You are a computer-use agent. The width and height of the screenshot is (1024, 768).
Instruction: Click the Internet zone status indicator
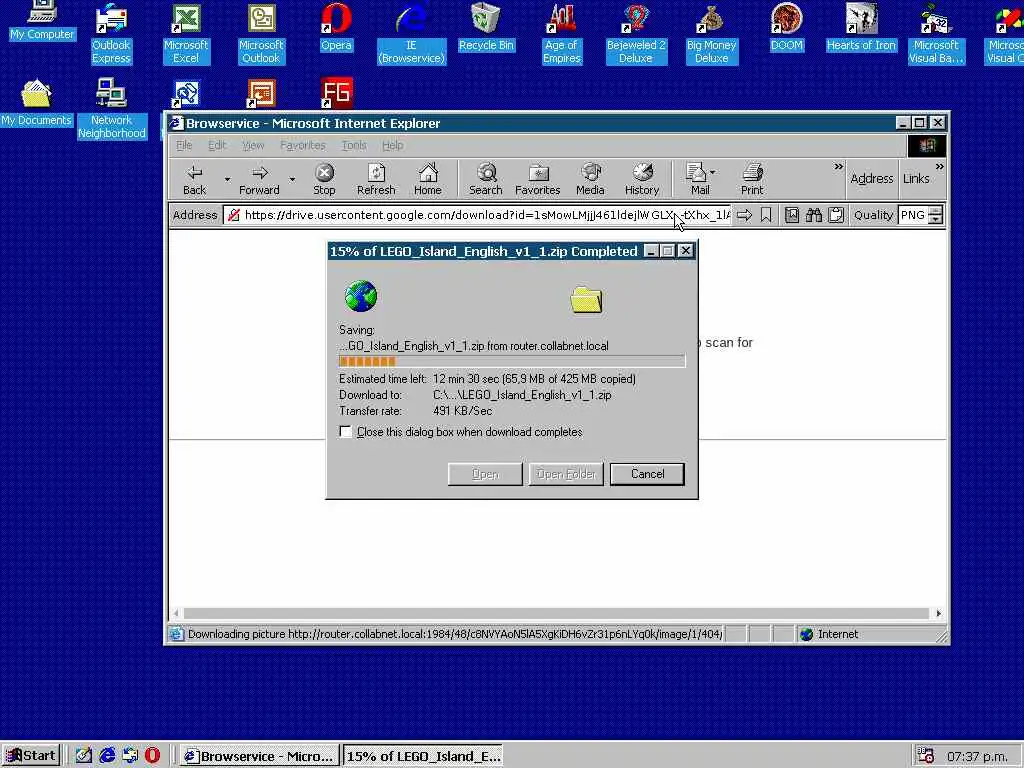pyautogui.click(x=829, y=634)
